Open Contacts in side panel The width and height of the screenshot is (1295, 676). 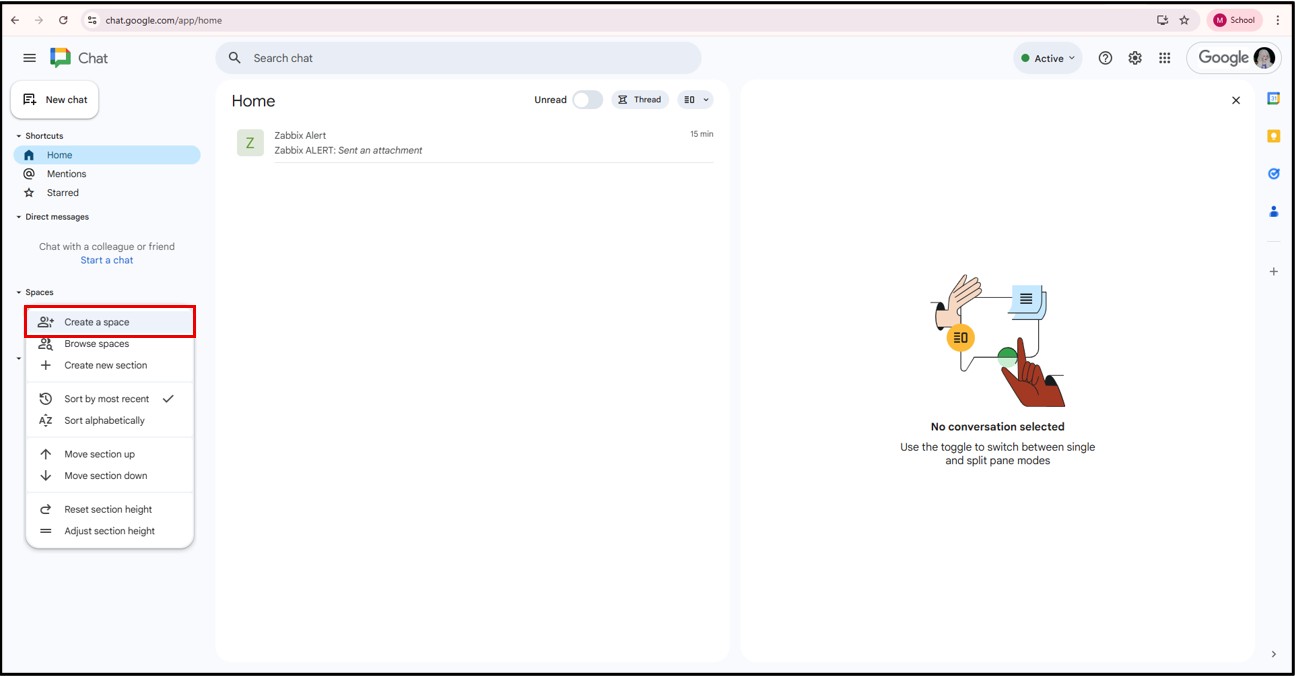coord(1273,211)
